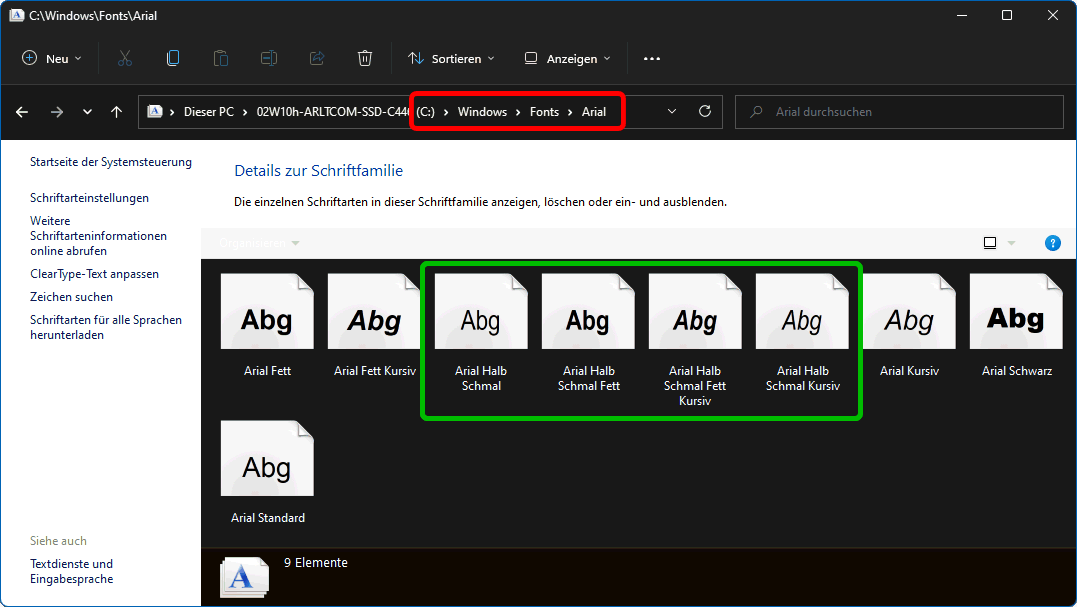Navigate back with the left arrow

point(22,112)
